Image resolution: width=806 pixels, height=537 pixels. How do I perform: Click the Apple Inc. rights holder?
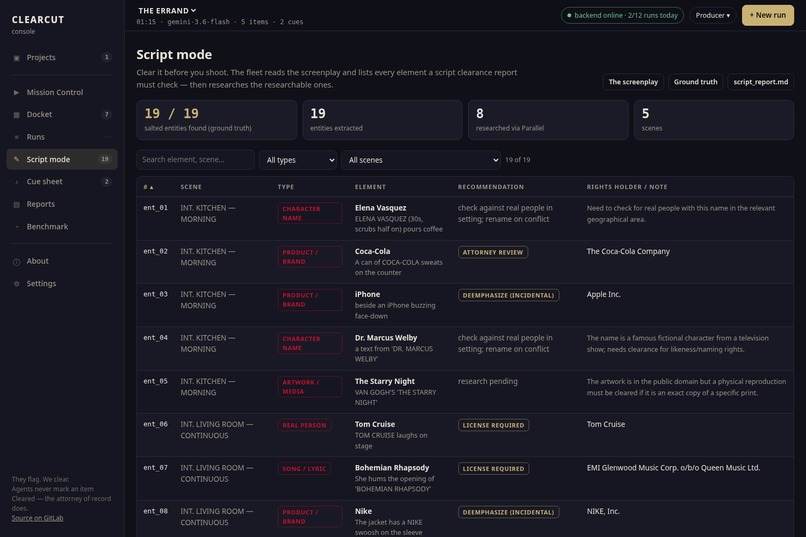(603, 294)
